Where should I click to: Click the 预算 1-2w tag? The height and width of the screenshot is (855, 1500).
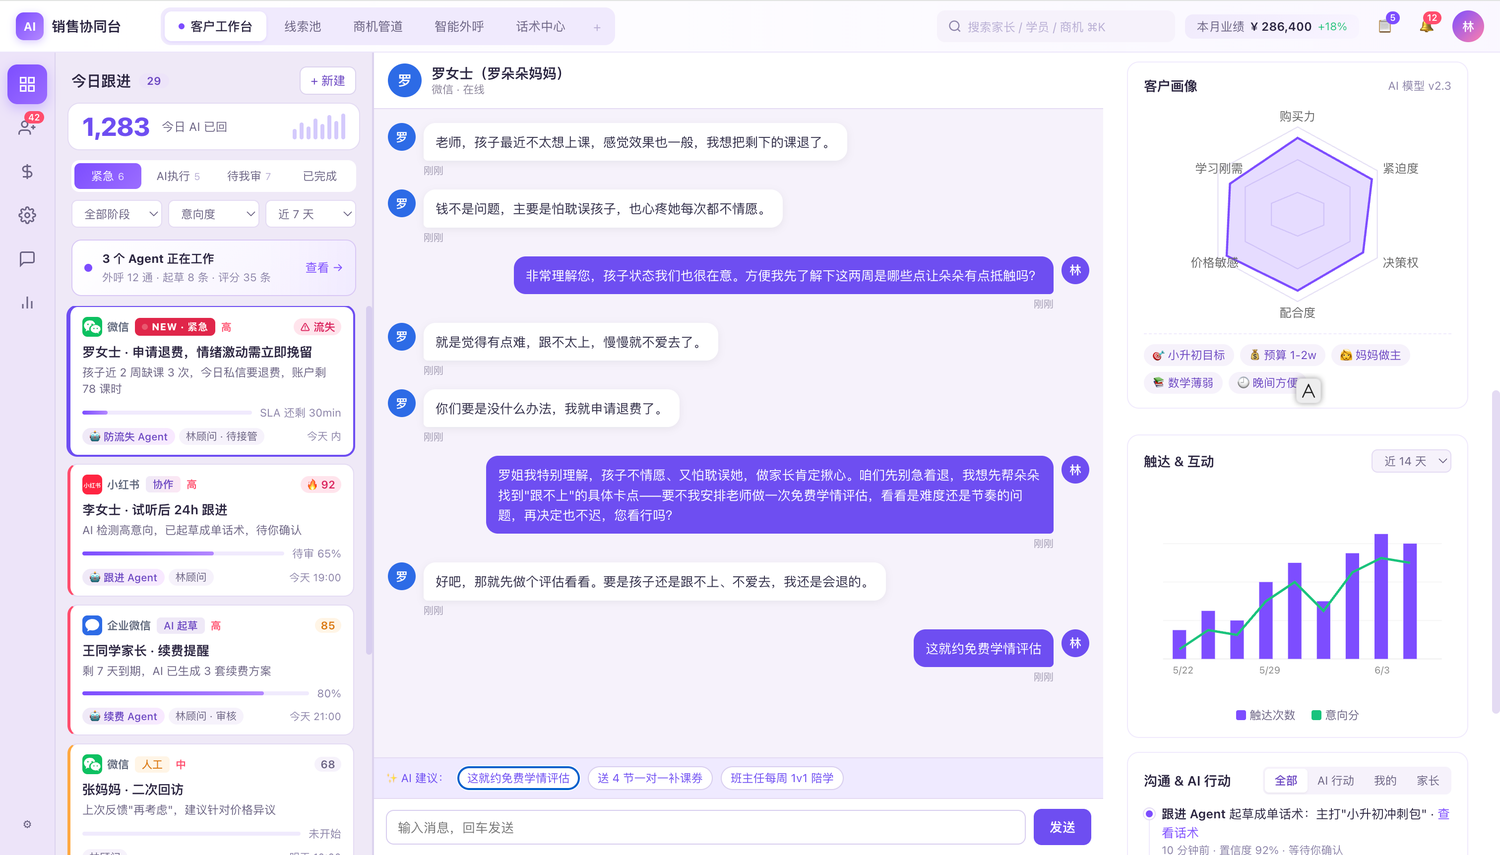point(1283,355)
